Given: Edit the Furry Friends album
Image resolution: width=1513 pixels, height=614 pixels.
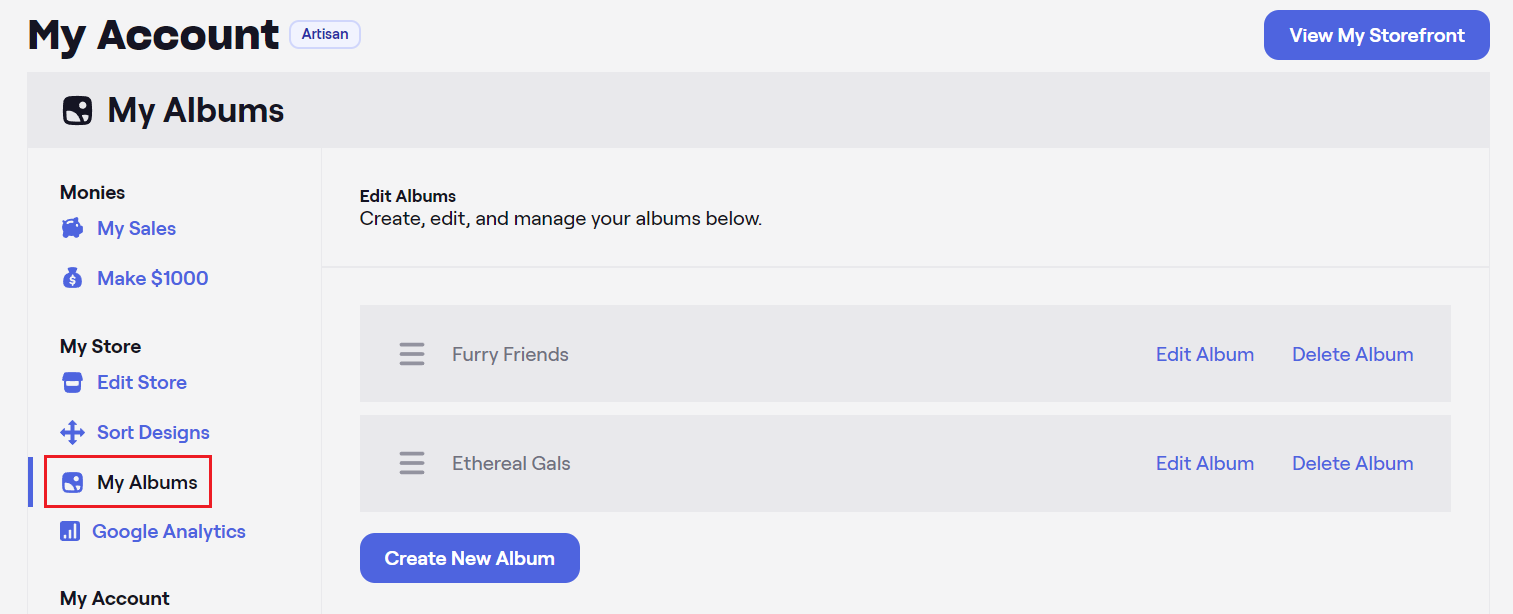Looking at the screenshot, I should [x=1205, y=354].
